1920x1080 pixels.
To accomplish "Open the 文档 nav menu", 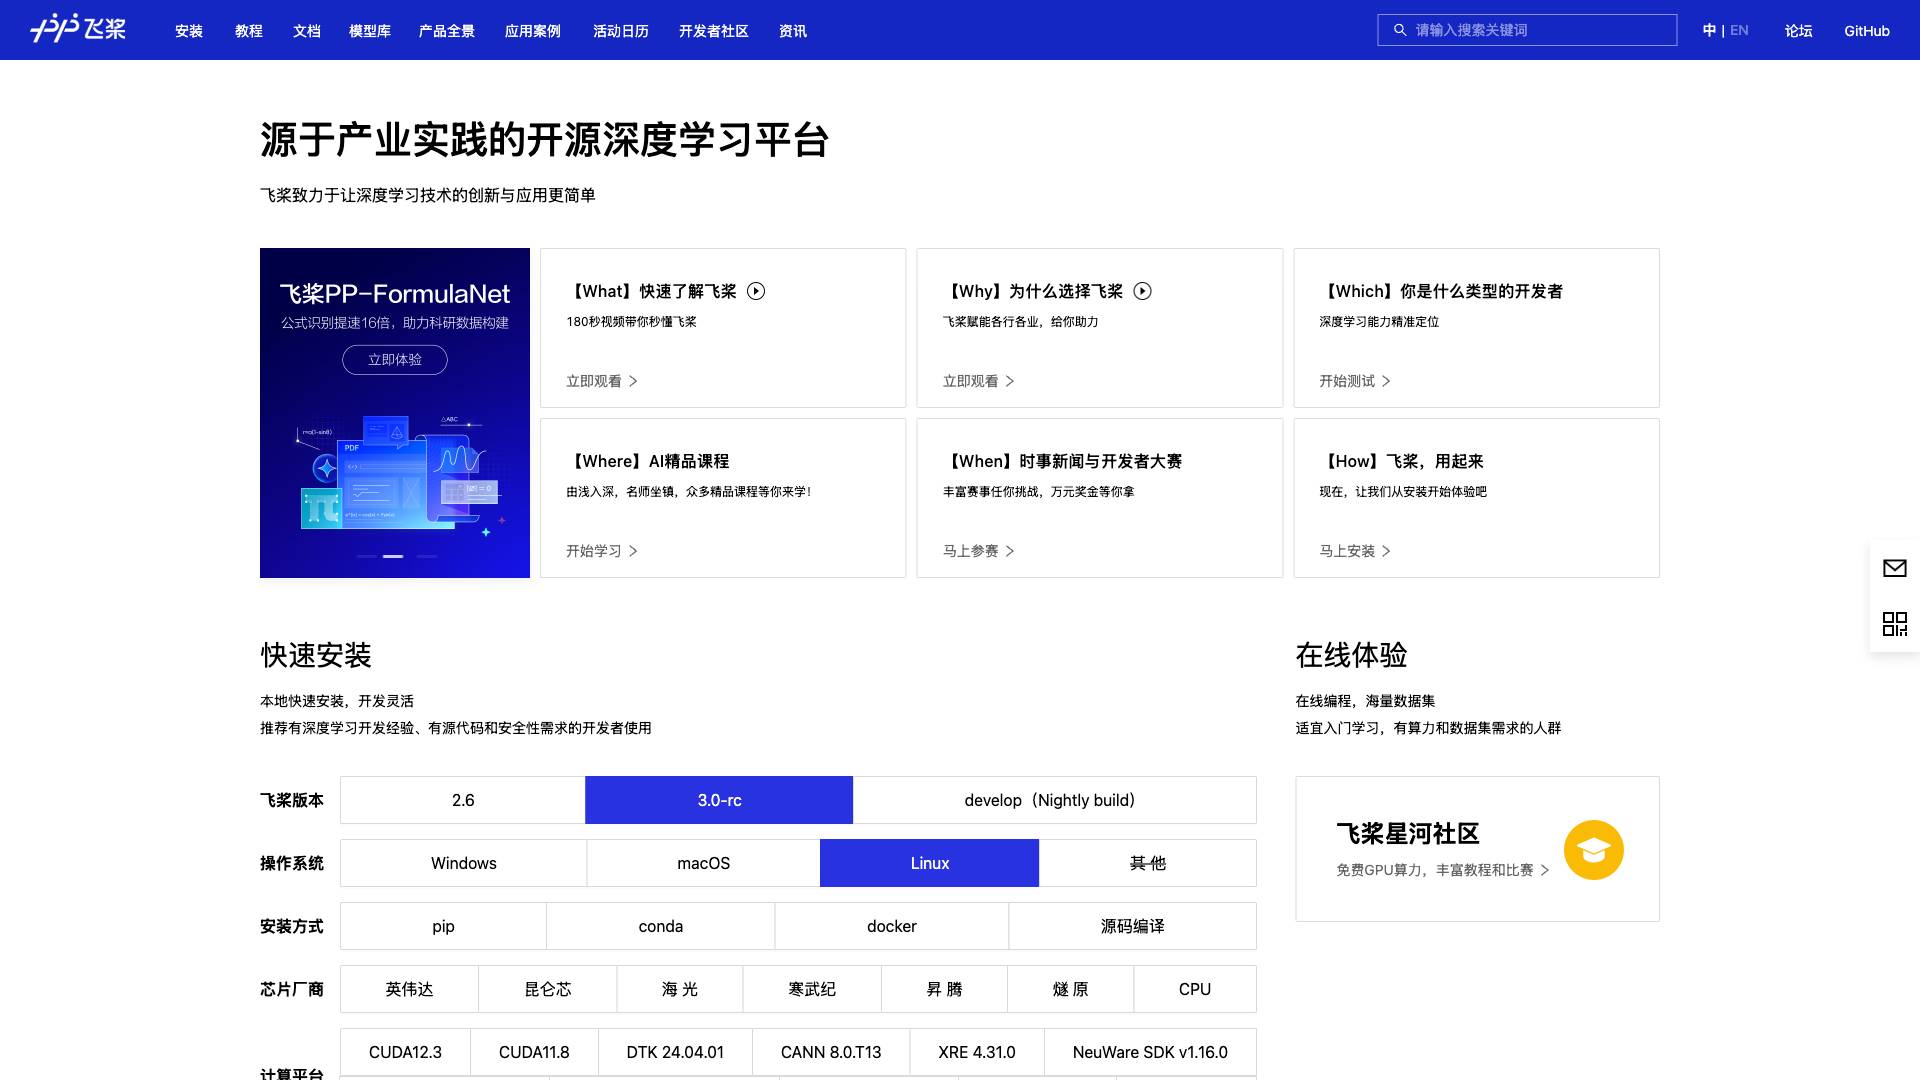I will (x=307, y=31).
